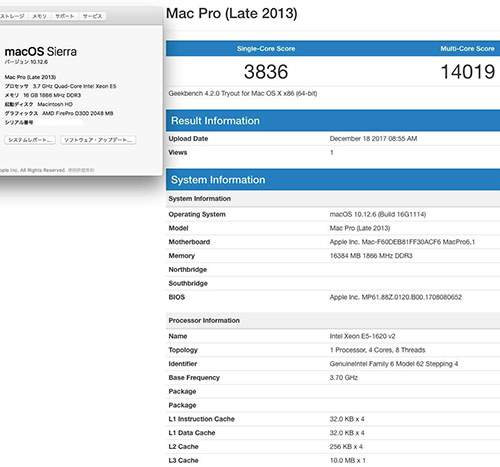500x467 pixels.
Task: Select the MP61.88Z.0120.B00 BIOS value
Action: point(396,297)
